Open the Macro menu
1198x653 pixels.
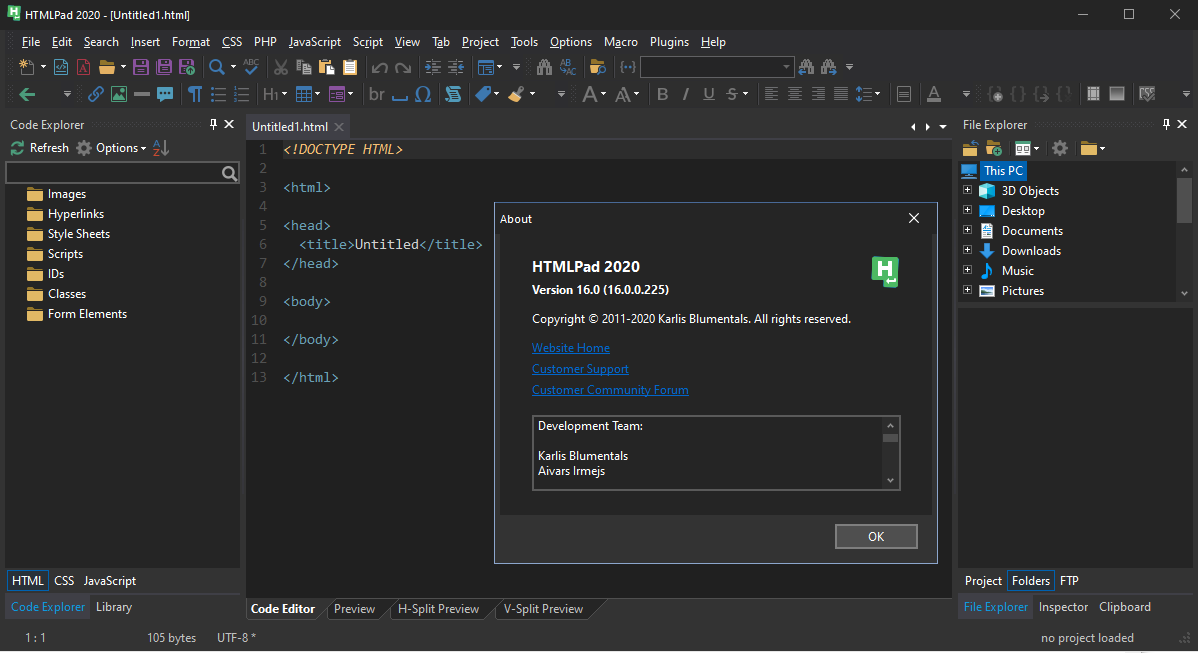point(620,42)
